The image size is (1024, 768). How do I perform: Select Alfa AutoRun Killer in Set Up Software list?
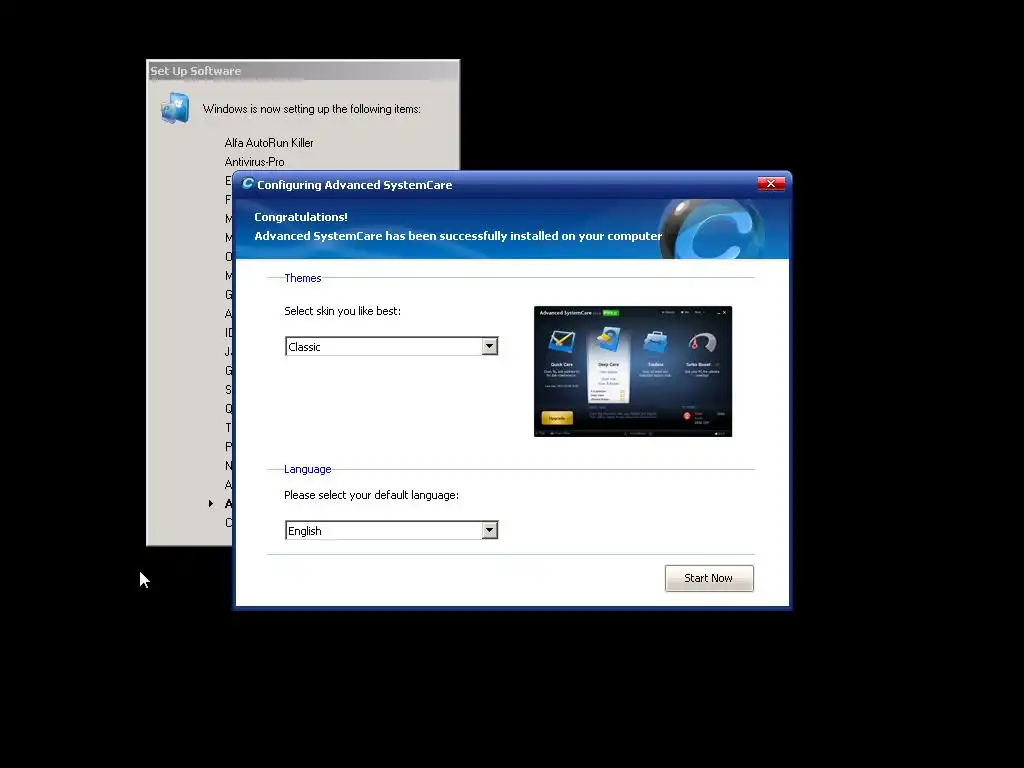(x=269, y=142)
